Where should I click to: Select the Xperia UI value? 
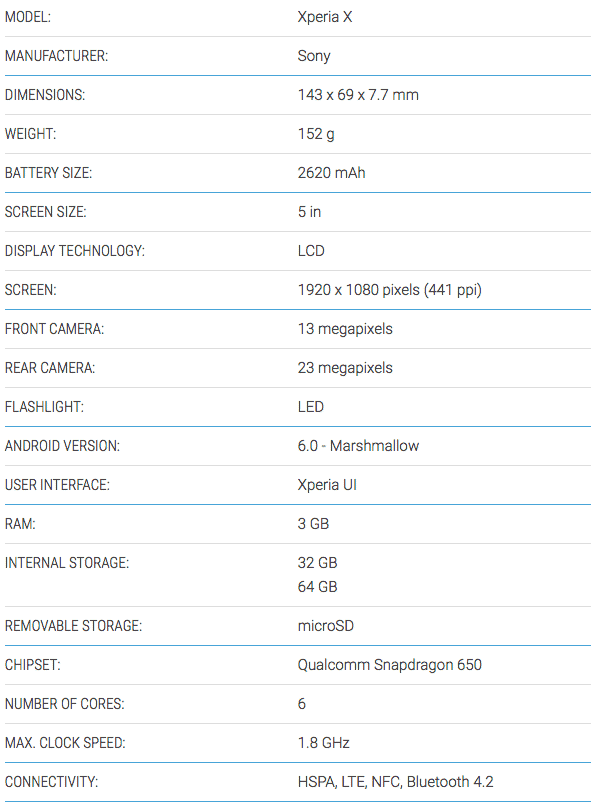(327, 485)
